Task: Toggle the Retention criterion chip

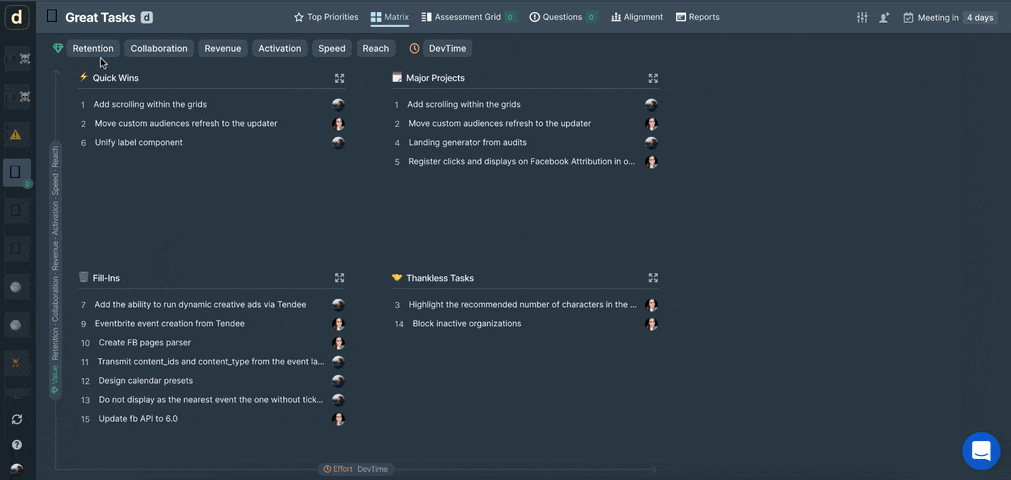Action: (x=93, y=48)
